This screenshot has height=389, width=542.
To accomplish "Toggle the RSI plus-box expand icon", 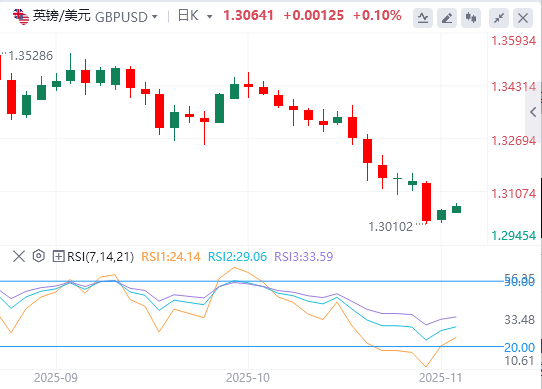I will click(x=58, y=257).
